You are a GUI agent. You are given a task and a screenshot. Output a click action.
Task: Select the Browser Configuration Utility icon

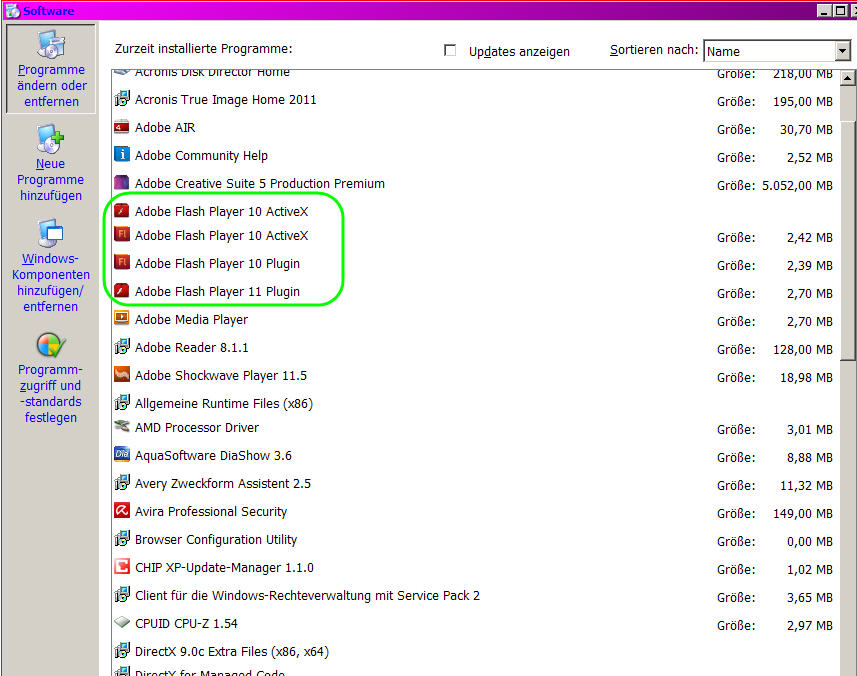(x=122, y=539)
